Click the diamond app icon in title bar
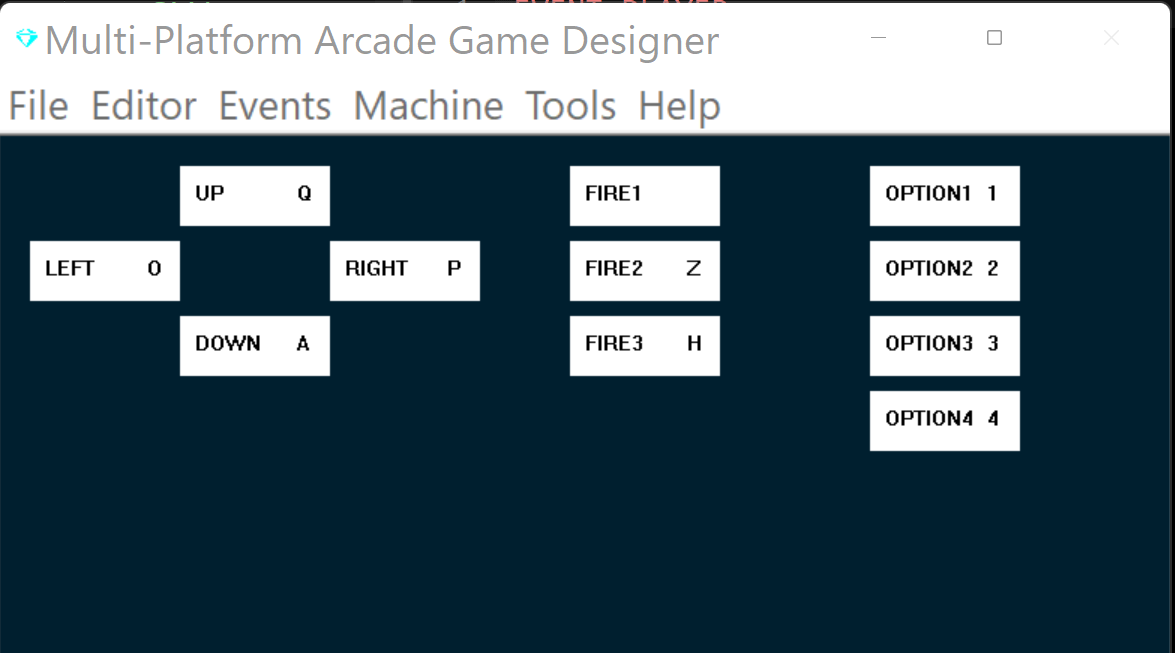1175x653 pixels. click(x=26, y=38)
